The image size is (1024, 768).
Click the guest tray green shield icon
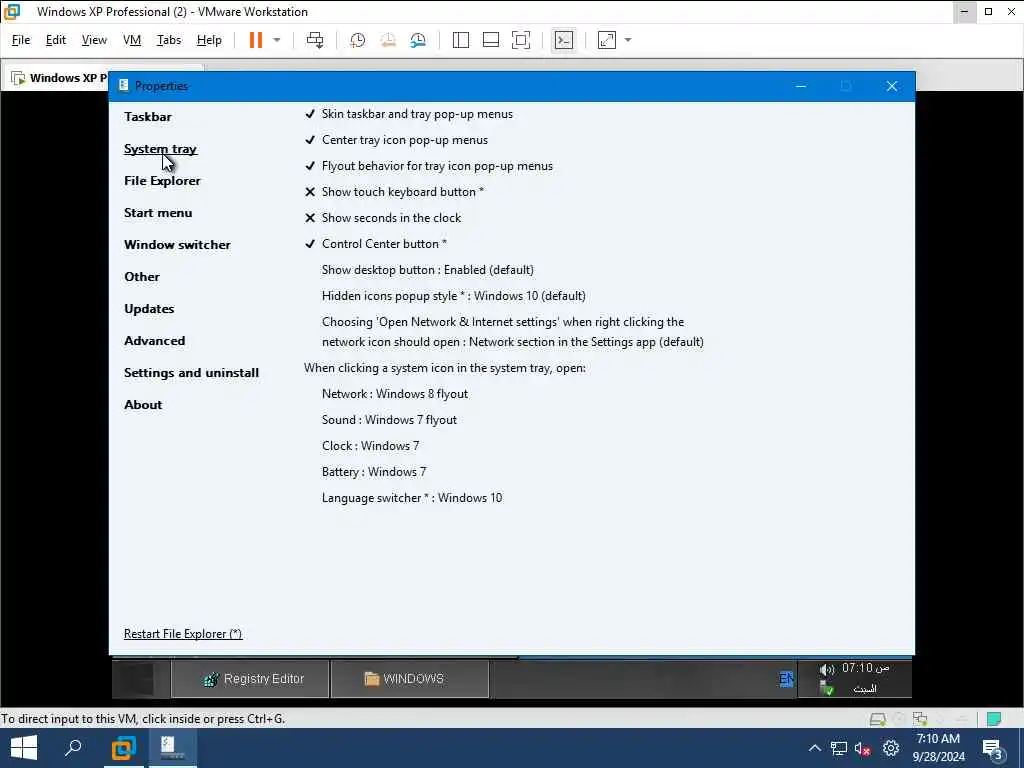[827, 688]
